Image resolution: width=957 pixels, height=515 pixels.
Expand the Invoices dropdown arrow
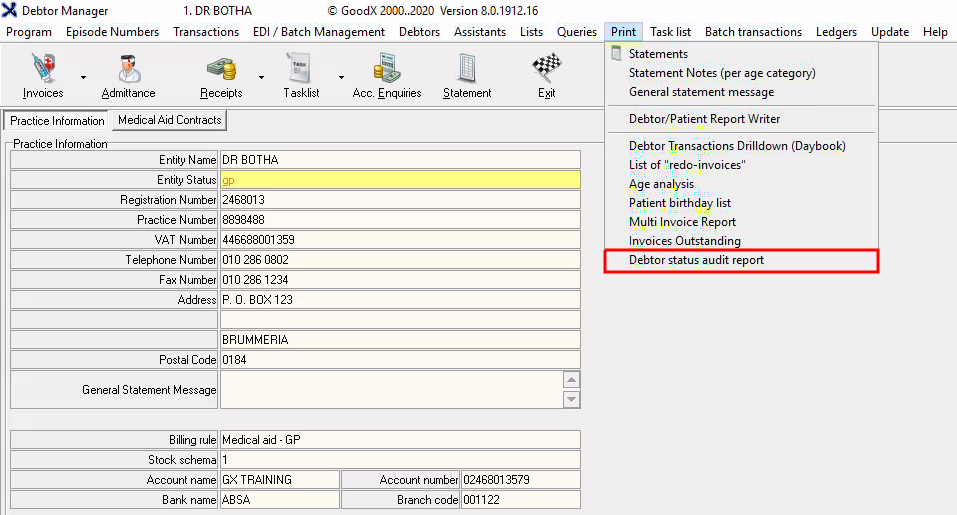[83, 77]
